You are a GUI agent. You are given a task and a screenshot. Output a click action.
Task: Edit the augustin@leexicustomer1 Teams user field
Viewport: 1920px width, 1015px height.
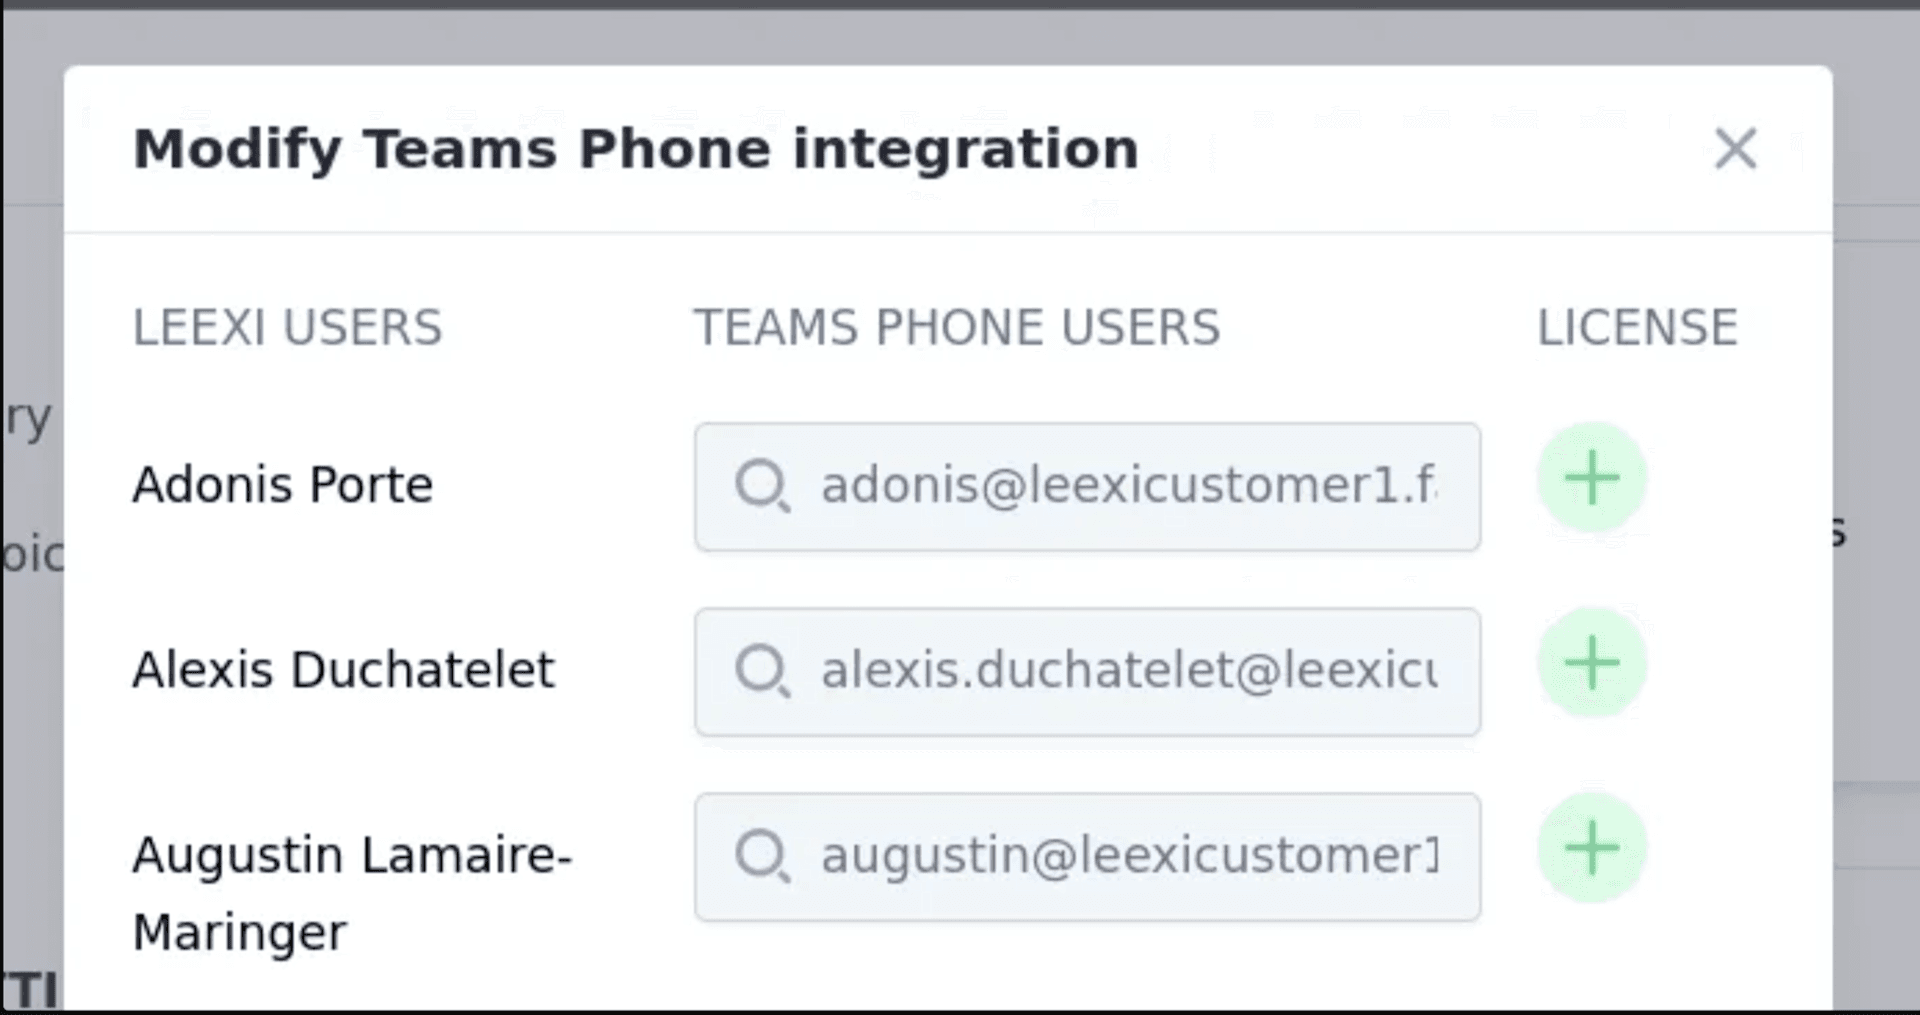point(1128,856)
